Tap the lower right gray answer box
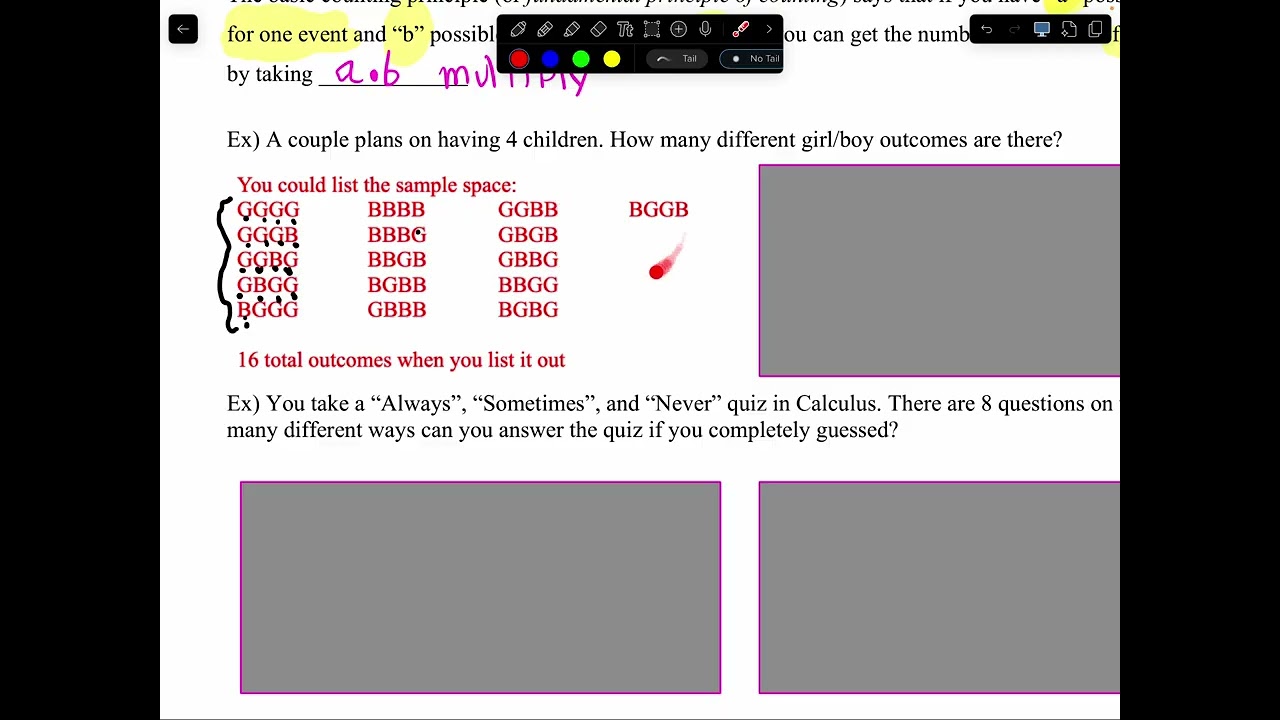The height and width of the screenshot is (720, 1280). pos(939,588)
